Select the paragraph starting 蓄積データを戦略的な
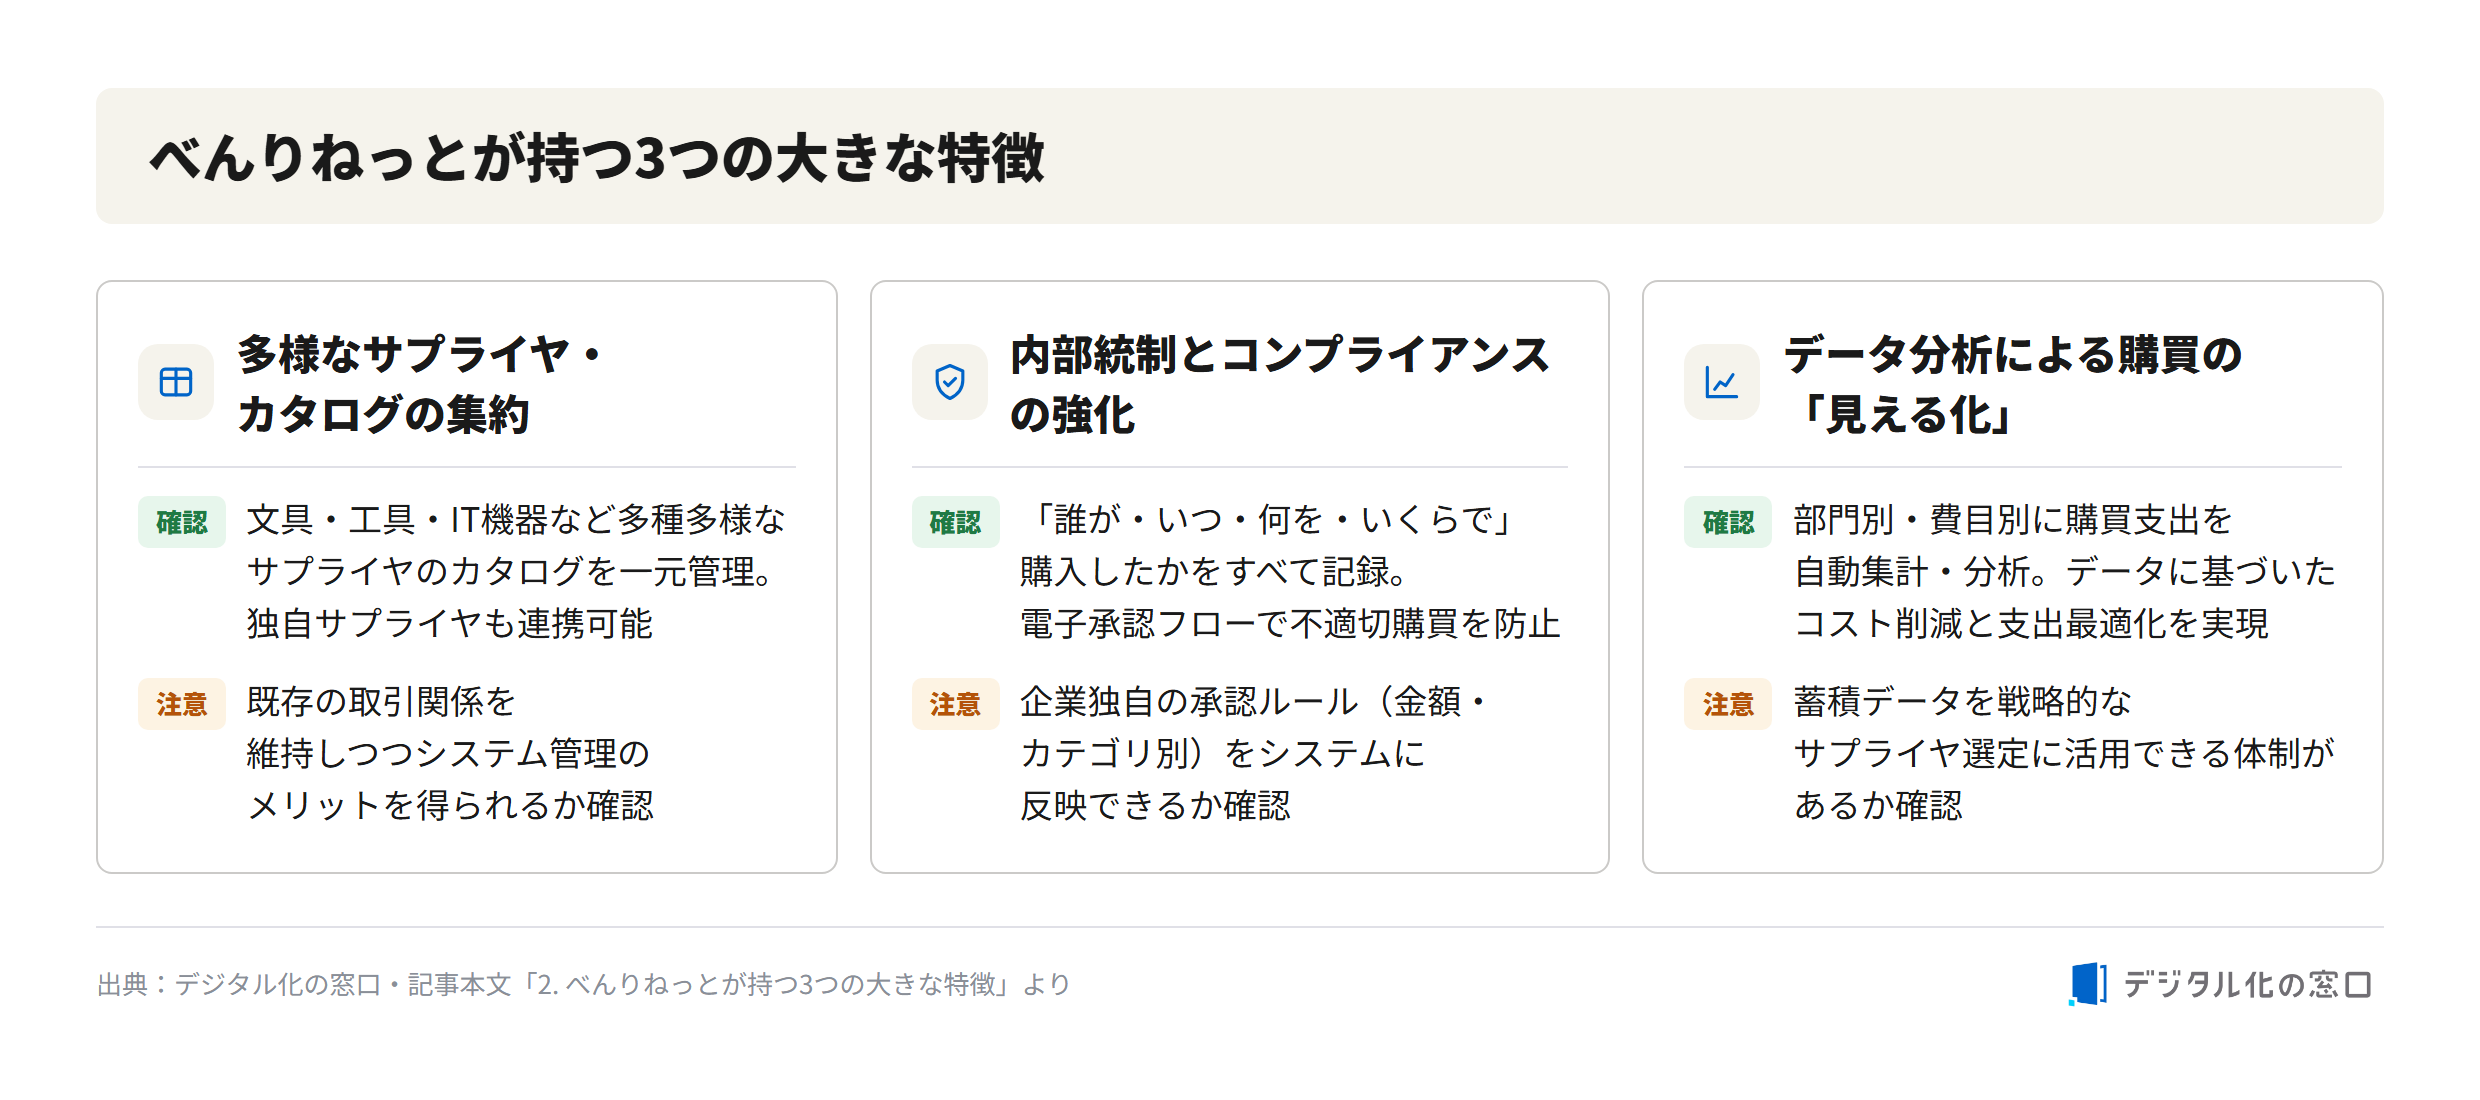The image size is (2480, 1100). coord(2064,753)
